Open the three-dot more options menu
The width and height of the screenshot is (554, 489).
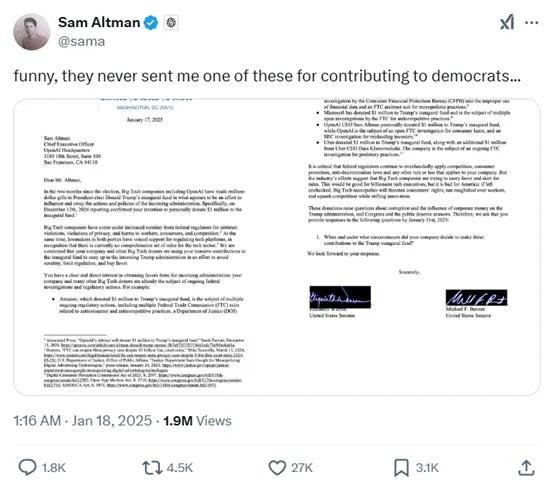pos(531,23)
